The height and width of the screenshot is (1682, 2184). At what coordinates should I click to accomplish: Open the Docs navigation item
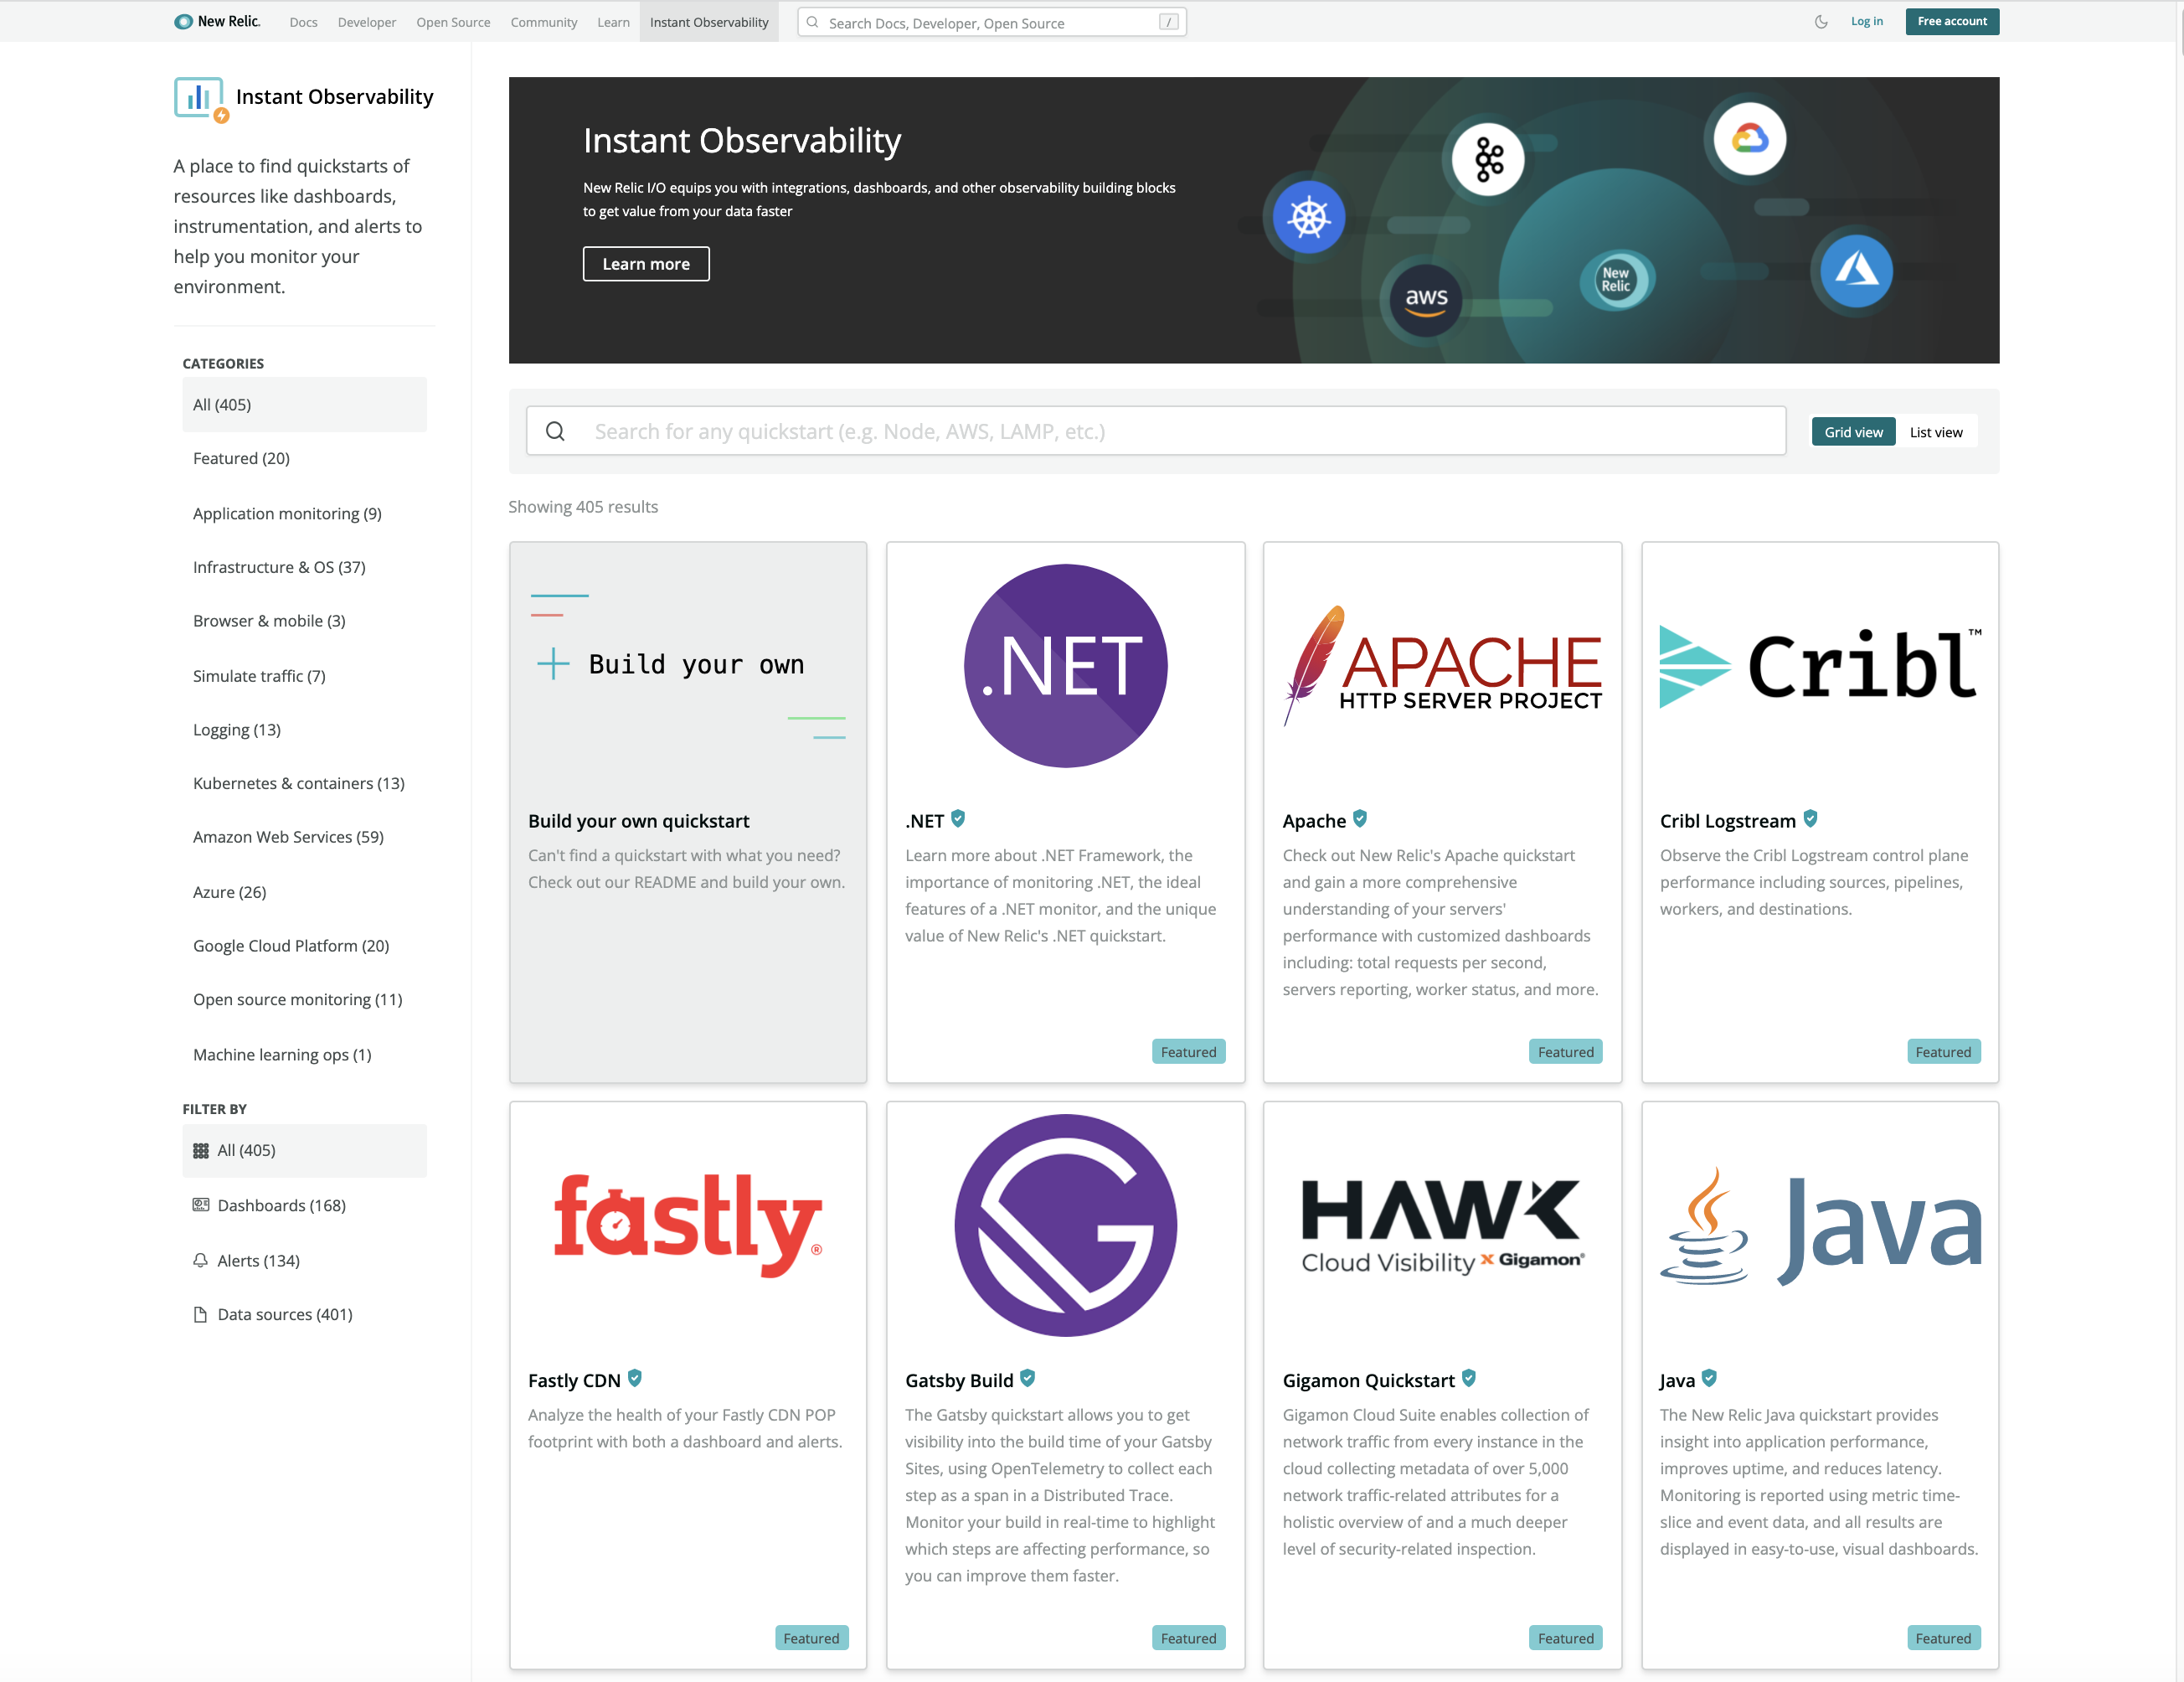coord(303,21)
